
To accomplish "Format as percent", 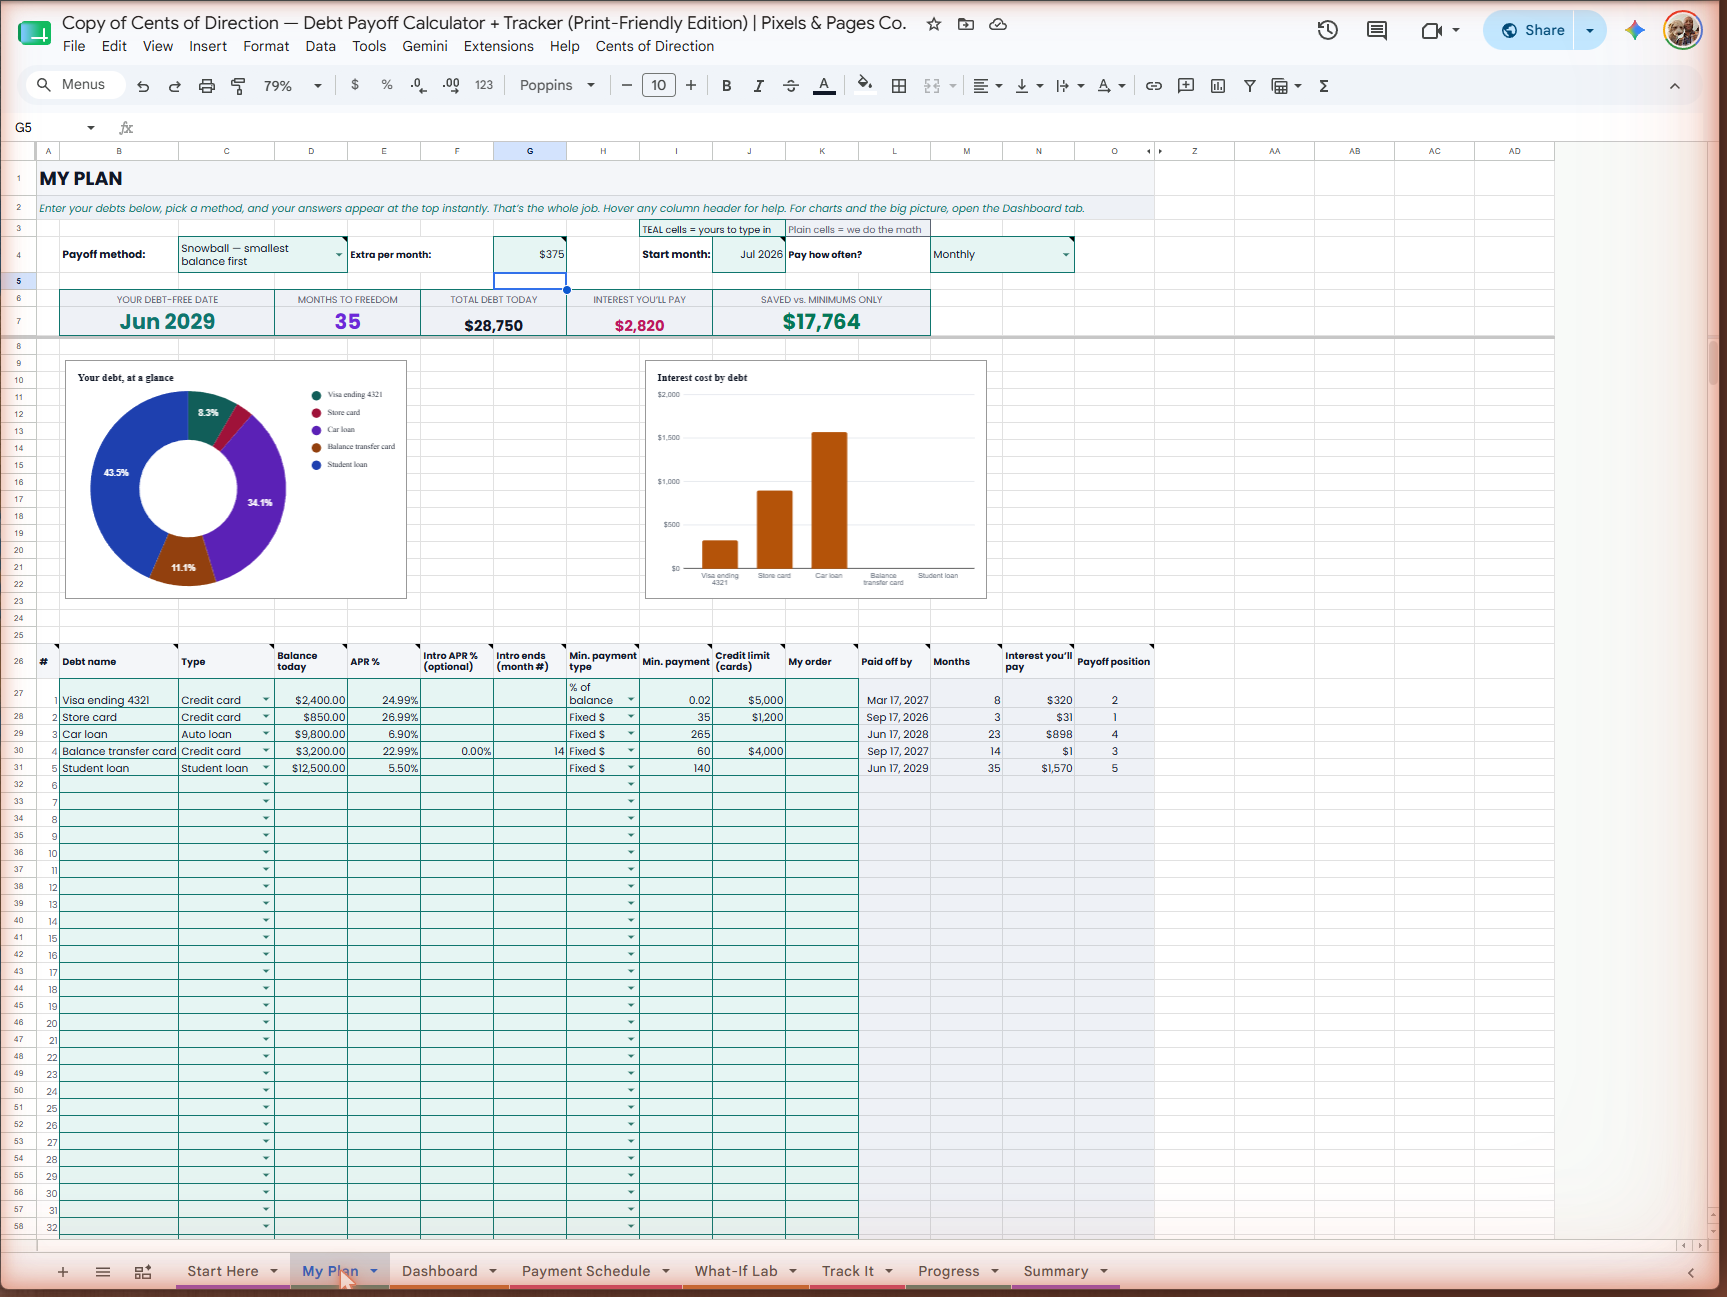I will click(387, 86).
